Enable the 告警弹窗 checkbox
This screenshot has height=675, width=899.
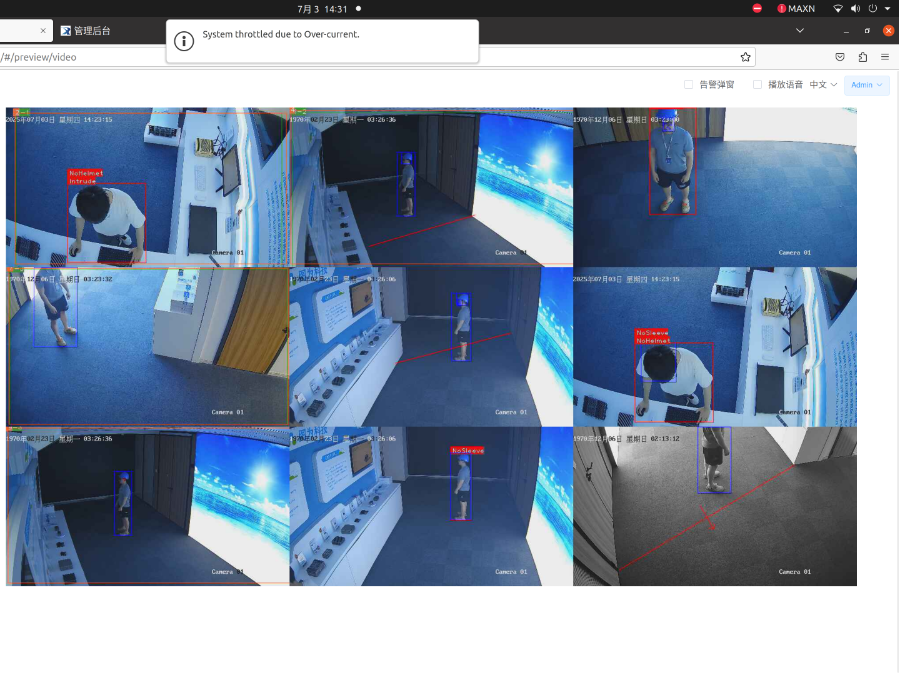pyautogui.click(x=689, y=84)
